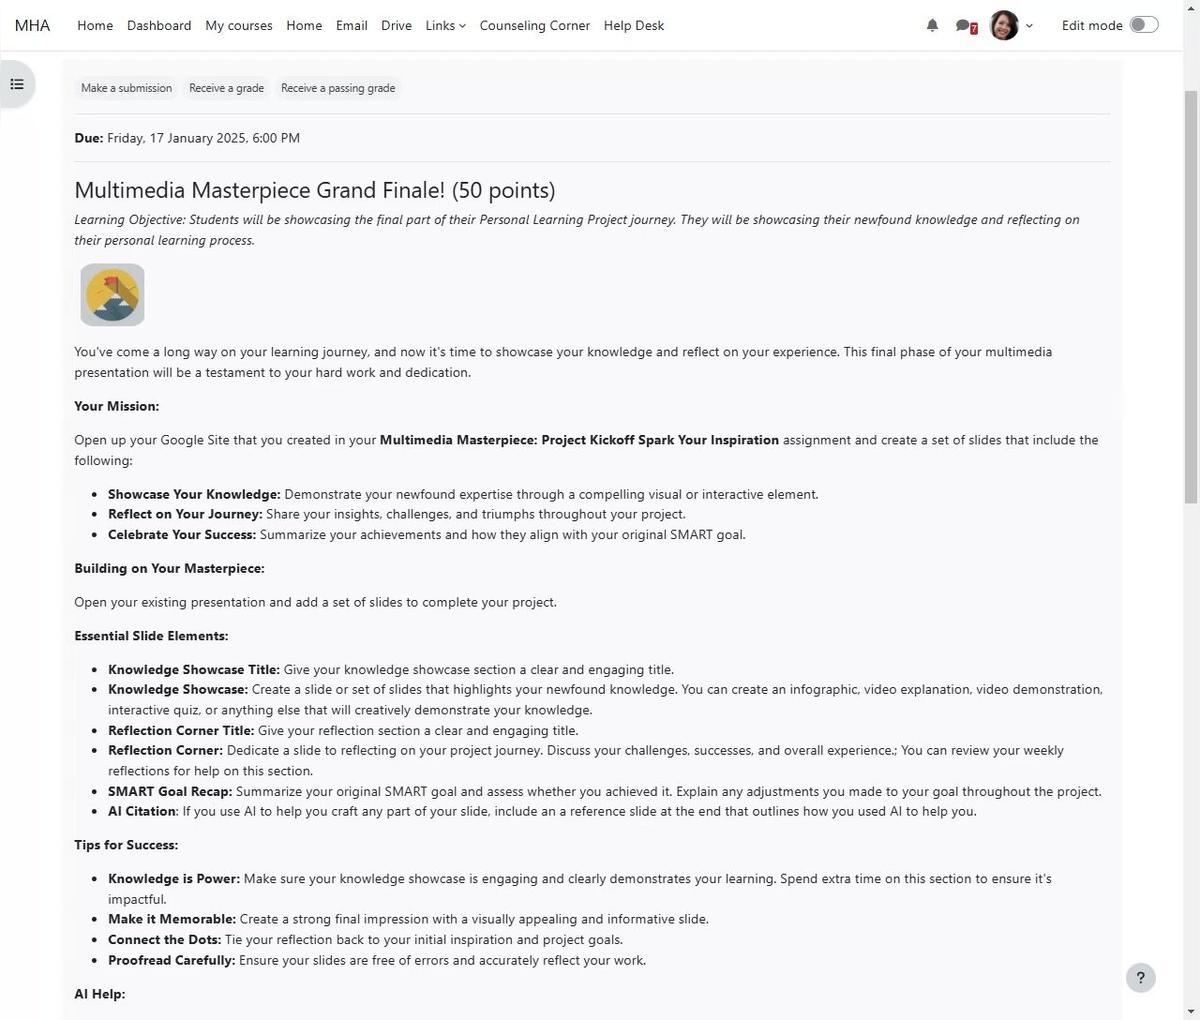Toggle Edit mode switch on
The image size is (1200, 1020).
click(x=1143, y=26)
